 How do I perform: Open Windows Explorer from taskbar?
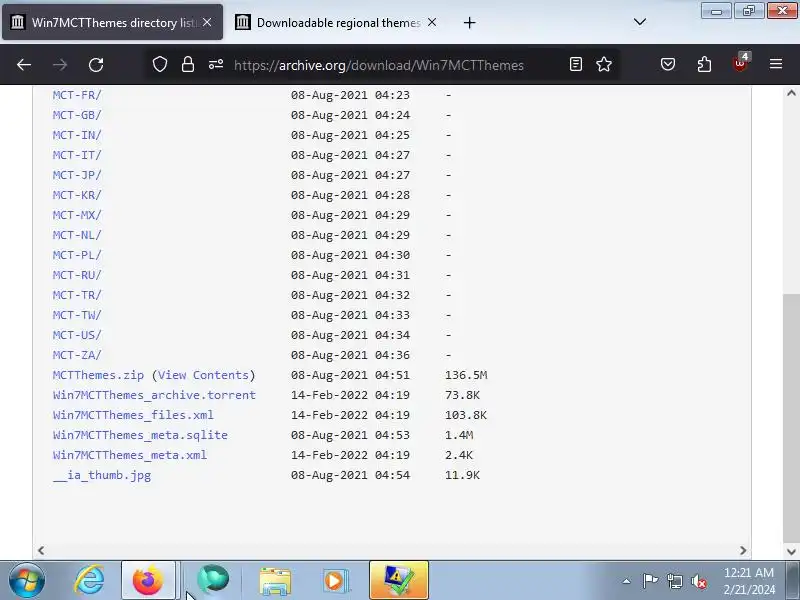coord(275,581)
